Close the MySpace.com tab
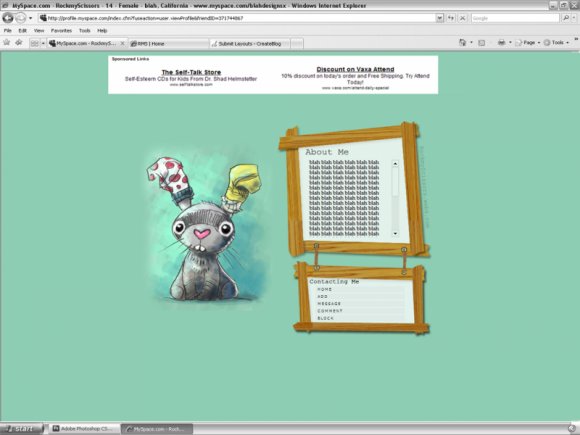The height and width of the screenshot is (435, 580). tap(122, 43)
